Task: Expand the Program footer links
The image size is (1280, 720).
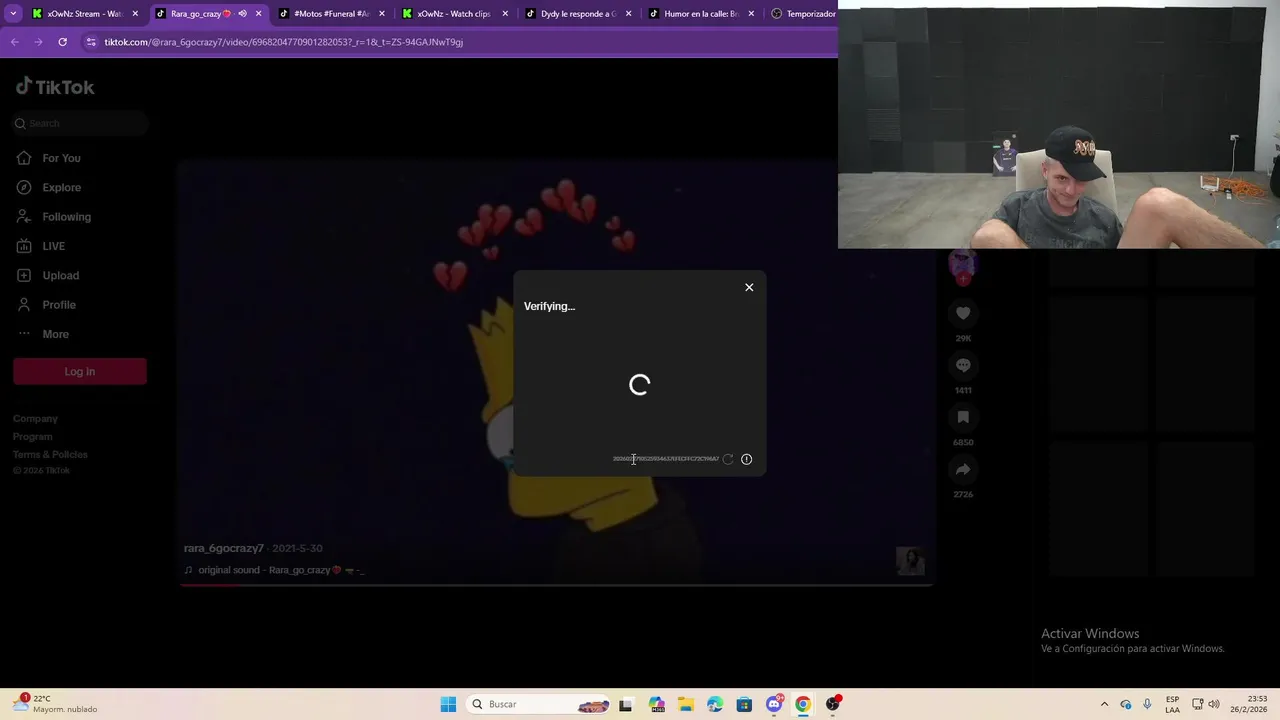Action: 32,436
